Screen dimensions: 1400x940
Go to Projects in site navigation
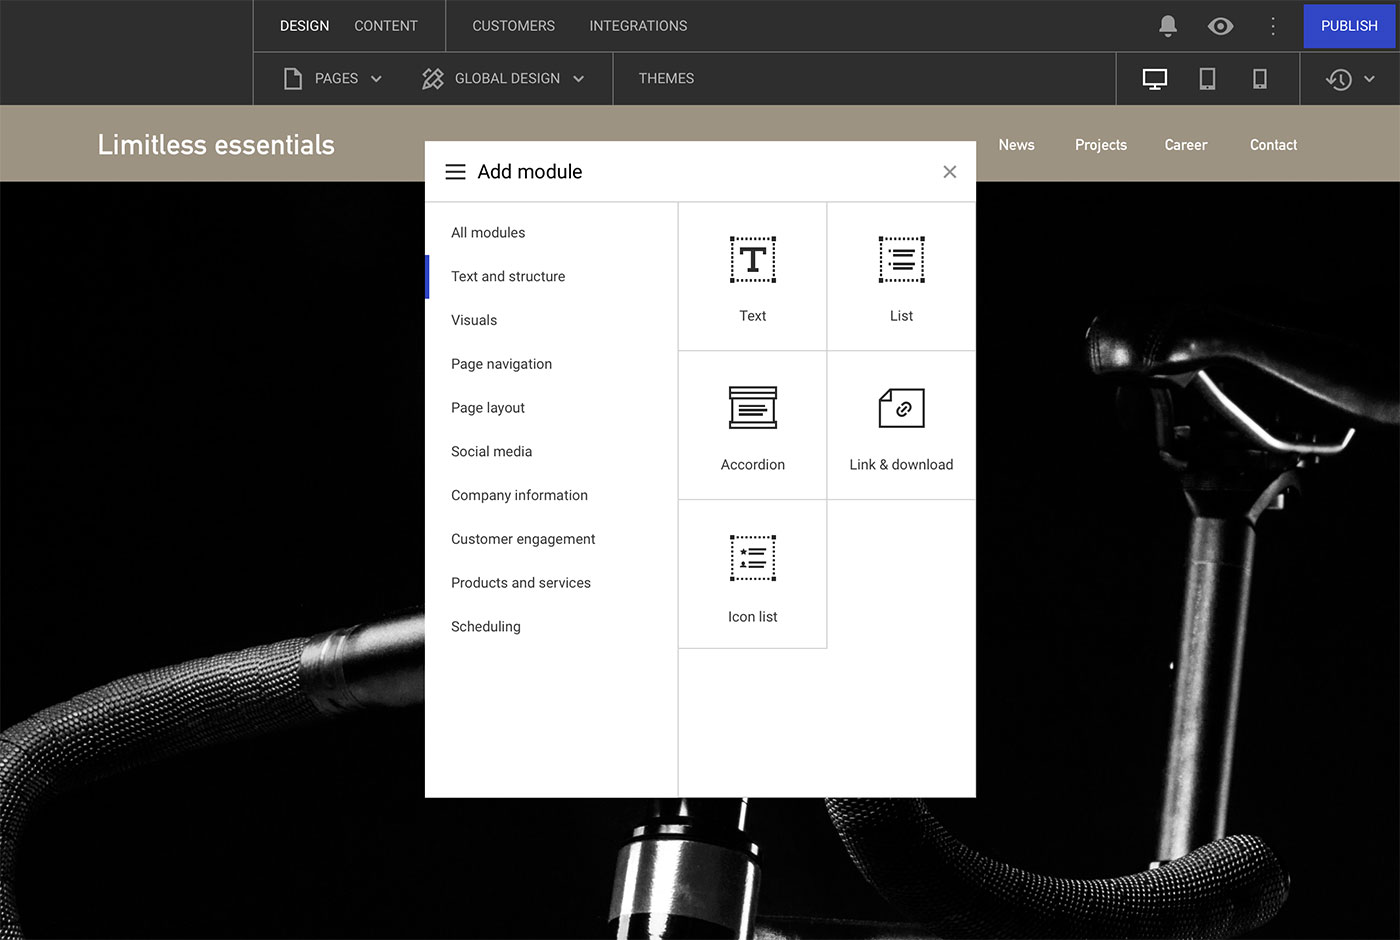1101,145
